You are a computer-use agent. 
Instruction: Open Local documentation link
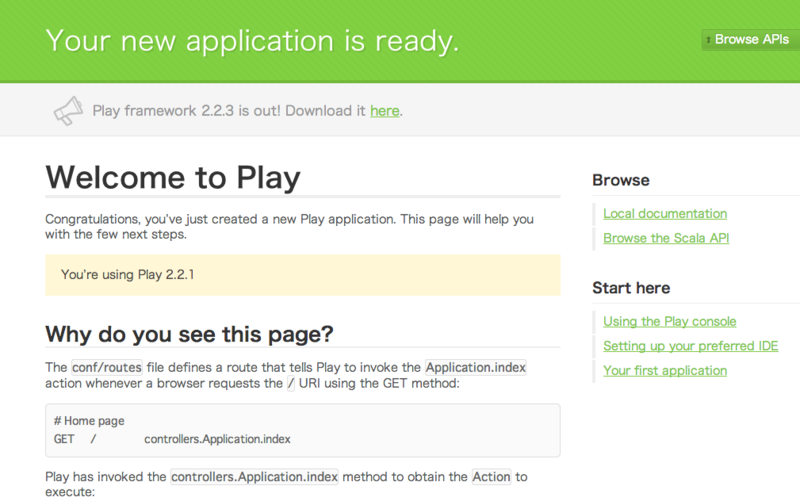(x=665, y=214)
